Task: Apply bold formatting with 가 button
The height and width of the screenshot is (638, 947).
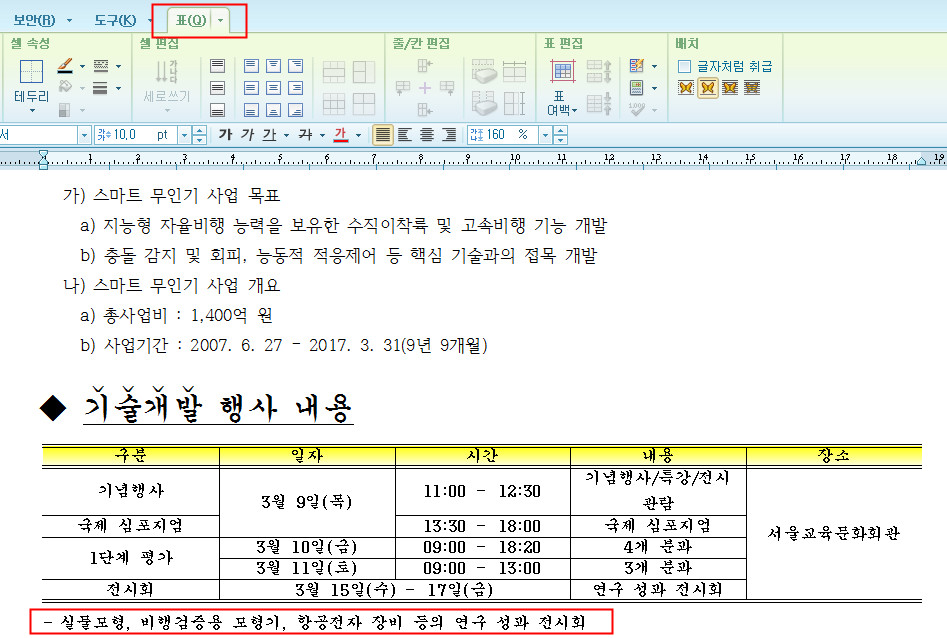Action: (x=225, y=135)
